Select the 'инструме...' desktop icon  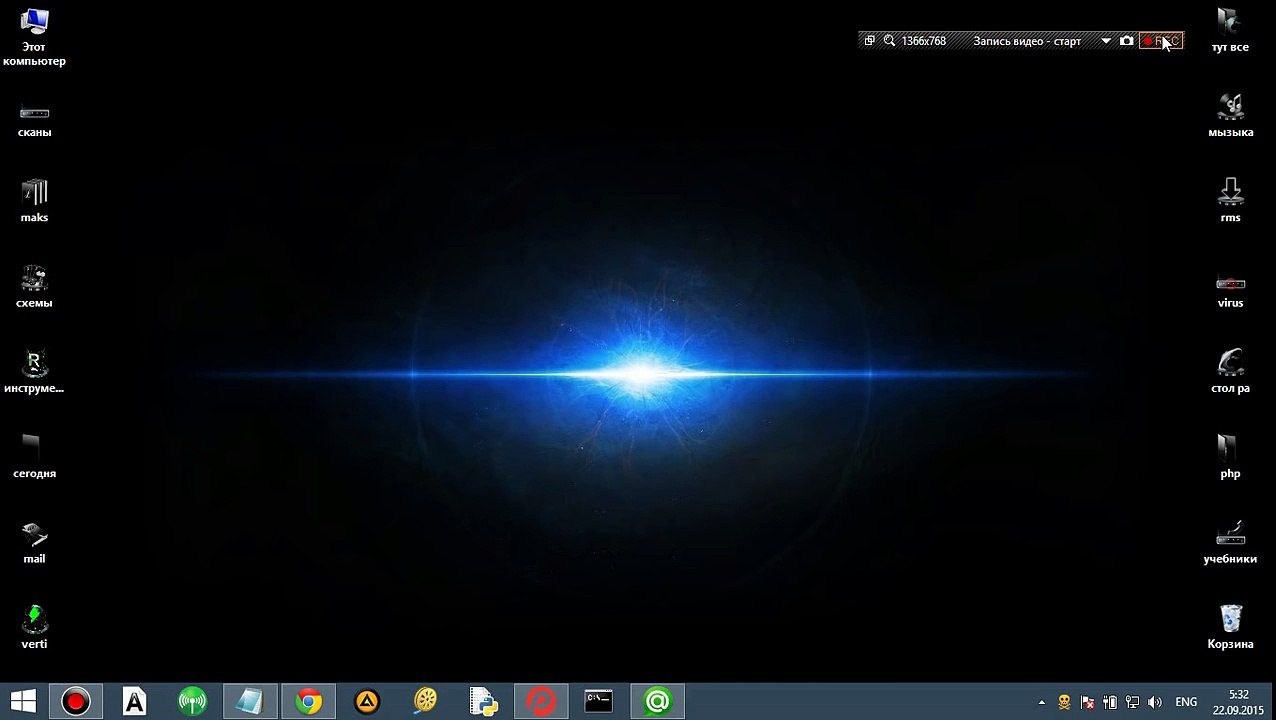[x=34, y=372]
